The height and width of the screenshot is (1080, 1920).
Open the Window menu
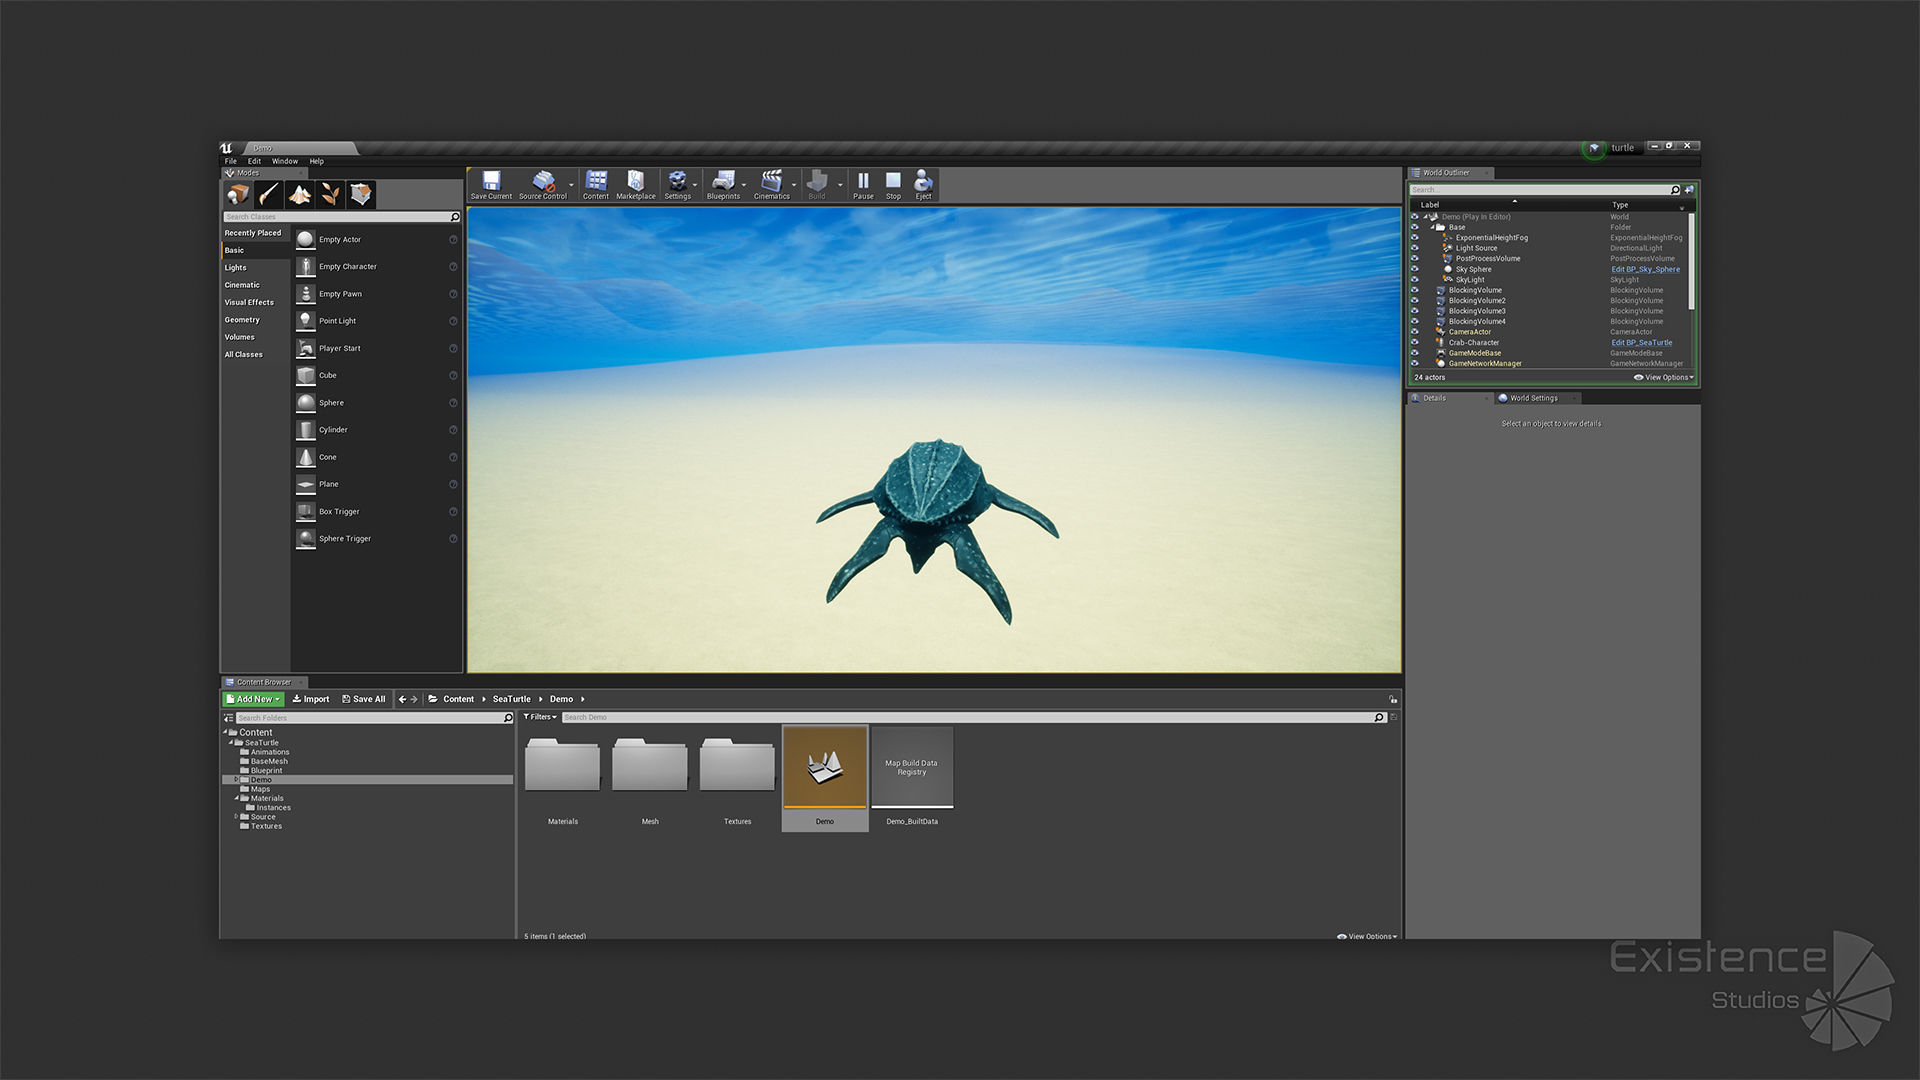pos(285,161)
